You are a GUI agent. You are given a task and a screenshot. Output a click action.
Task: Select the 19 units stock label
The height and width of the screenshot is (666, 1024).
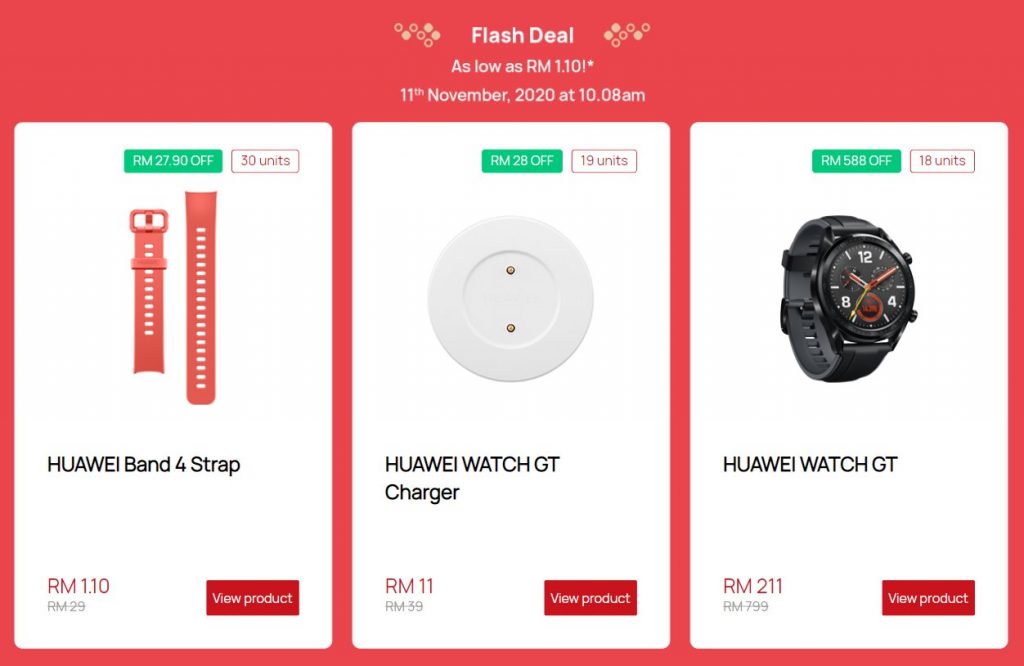pyautogui.click(x=604, y=161)
